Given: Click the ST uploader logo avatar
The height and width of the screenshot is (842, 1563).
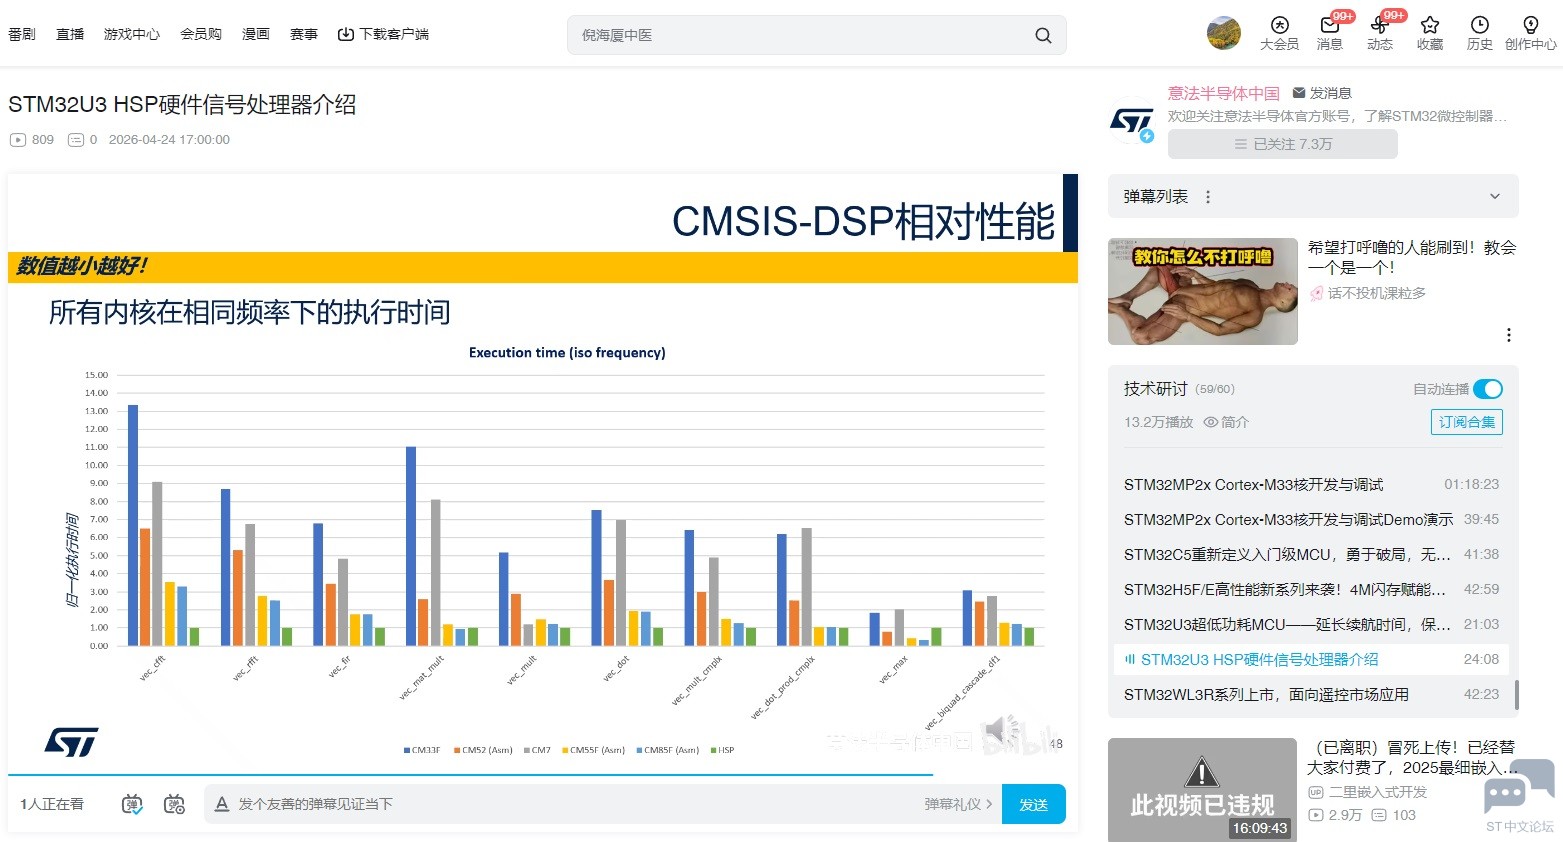Looking at the screenshot, I should [1132, 121].
